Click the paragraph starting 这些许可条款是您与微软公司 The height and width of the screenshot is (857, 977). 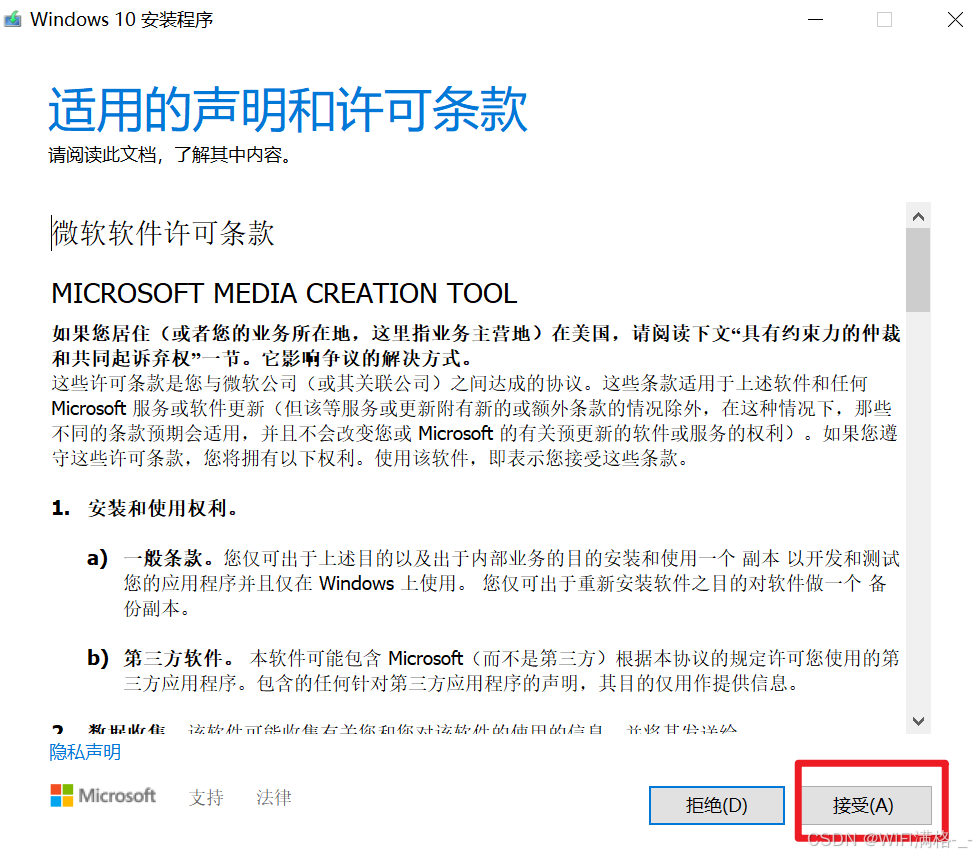click(475, 421)
